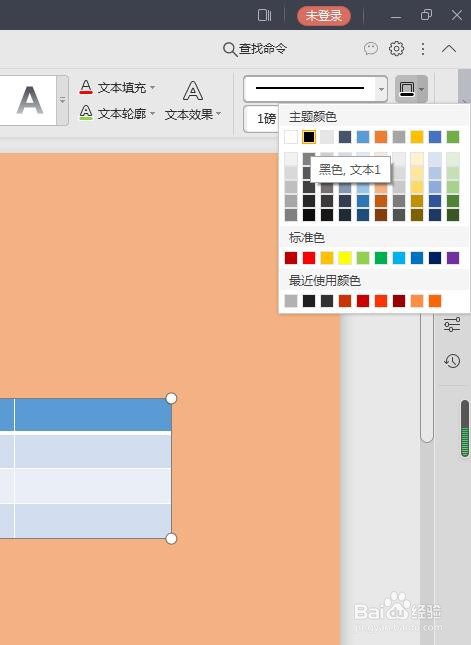This screenshot has height=645, width=471.
Task: Expand the WordArt style gallery arrow
Action: tap(63, 100)
